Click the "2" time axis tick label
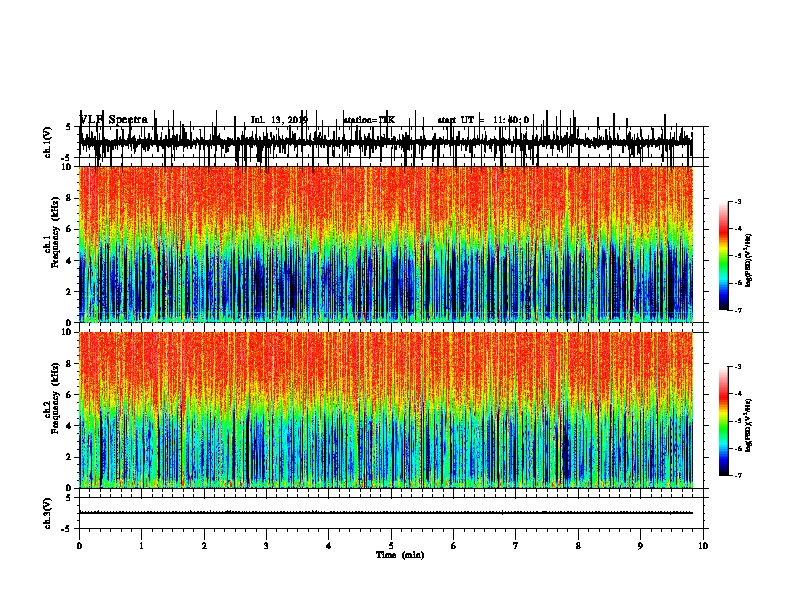Viewport: 792px width, 612px height. pyautogui.click(x=204, y=546)
